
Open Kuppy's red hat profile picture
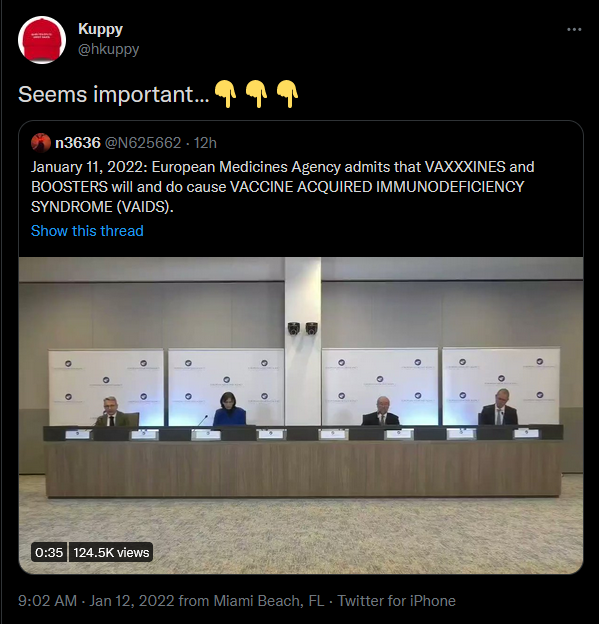pyautogui.click(x=42, y=40)
